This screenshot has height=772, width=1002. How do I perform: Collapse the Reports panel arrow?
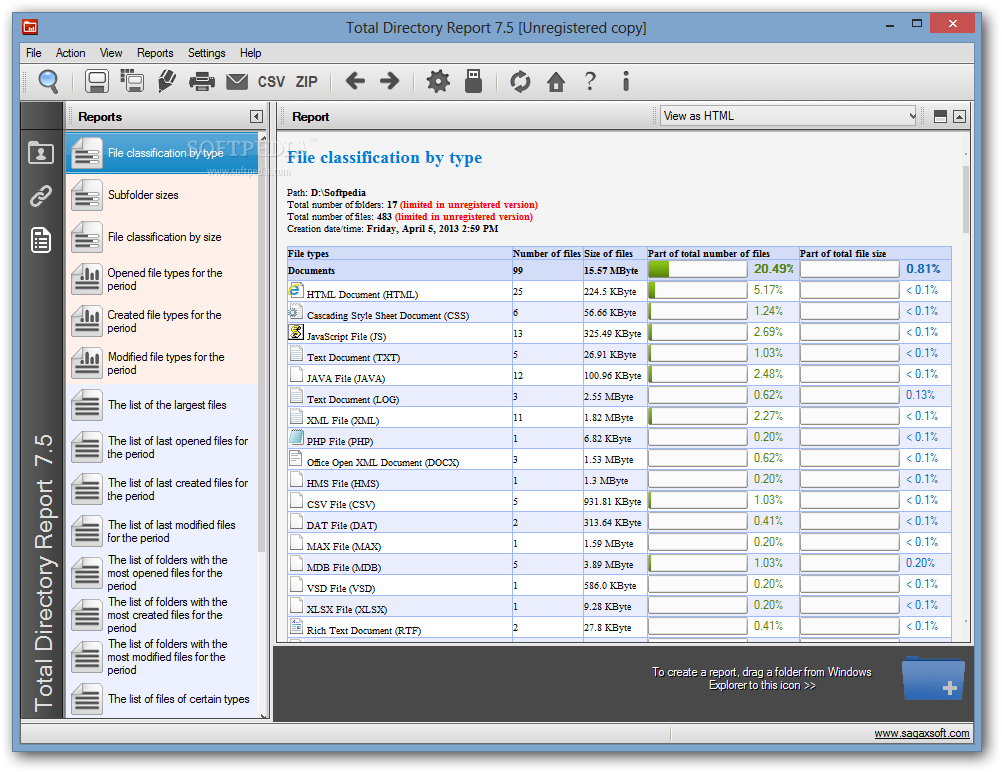(x=256, y=116)
